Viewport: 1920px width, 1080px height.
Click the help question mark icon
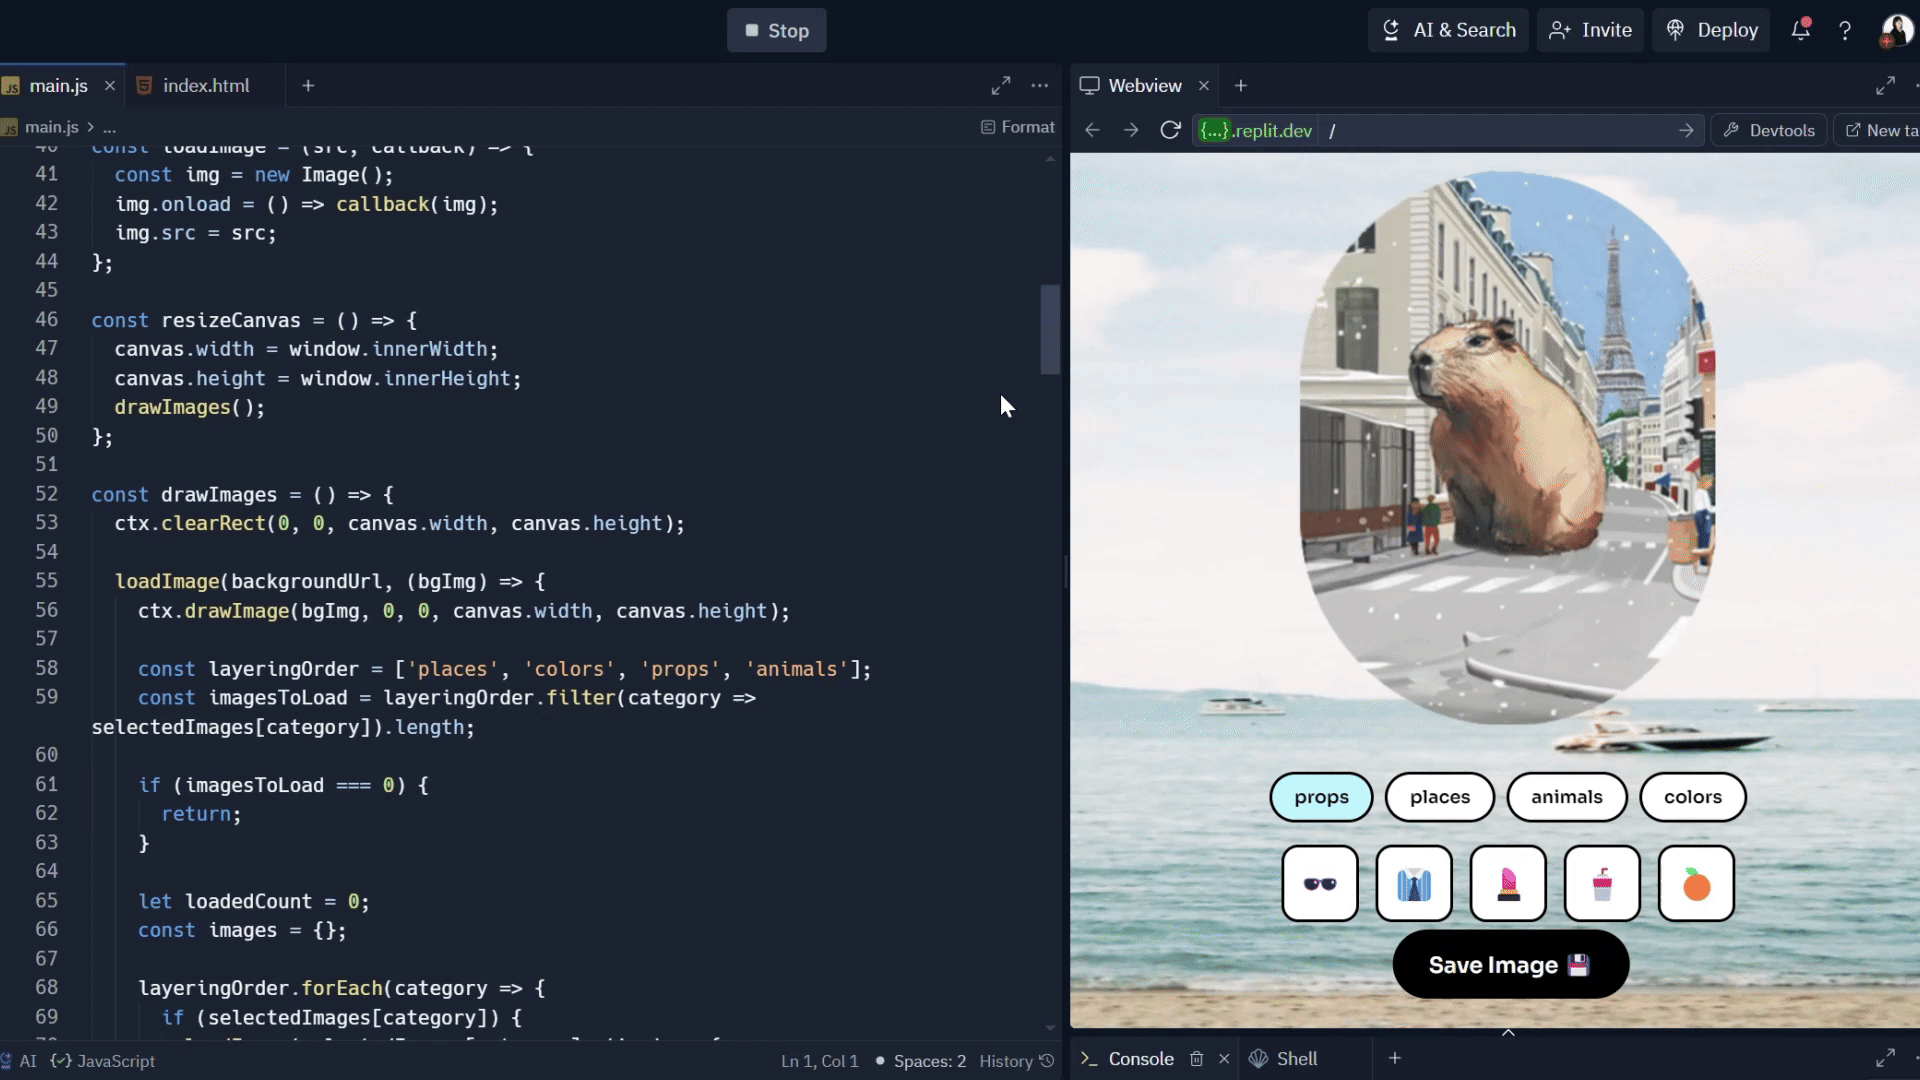[1845, 30]
